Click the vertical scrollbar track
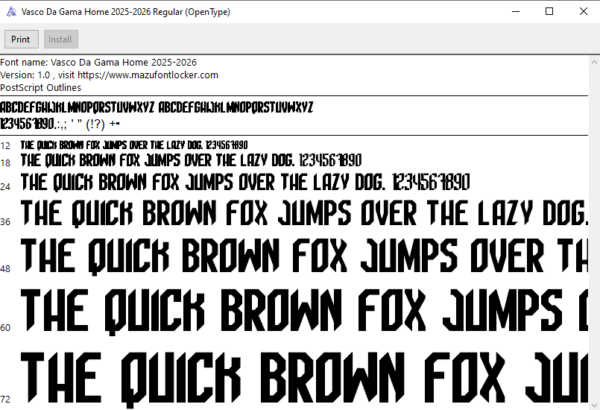Screen dimensions: 600x410 click(594, 233)
